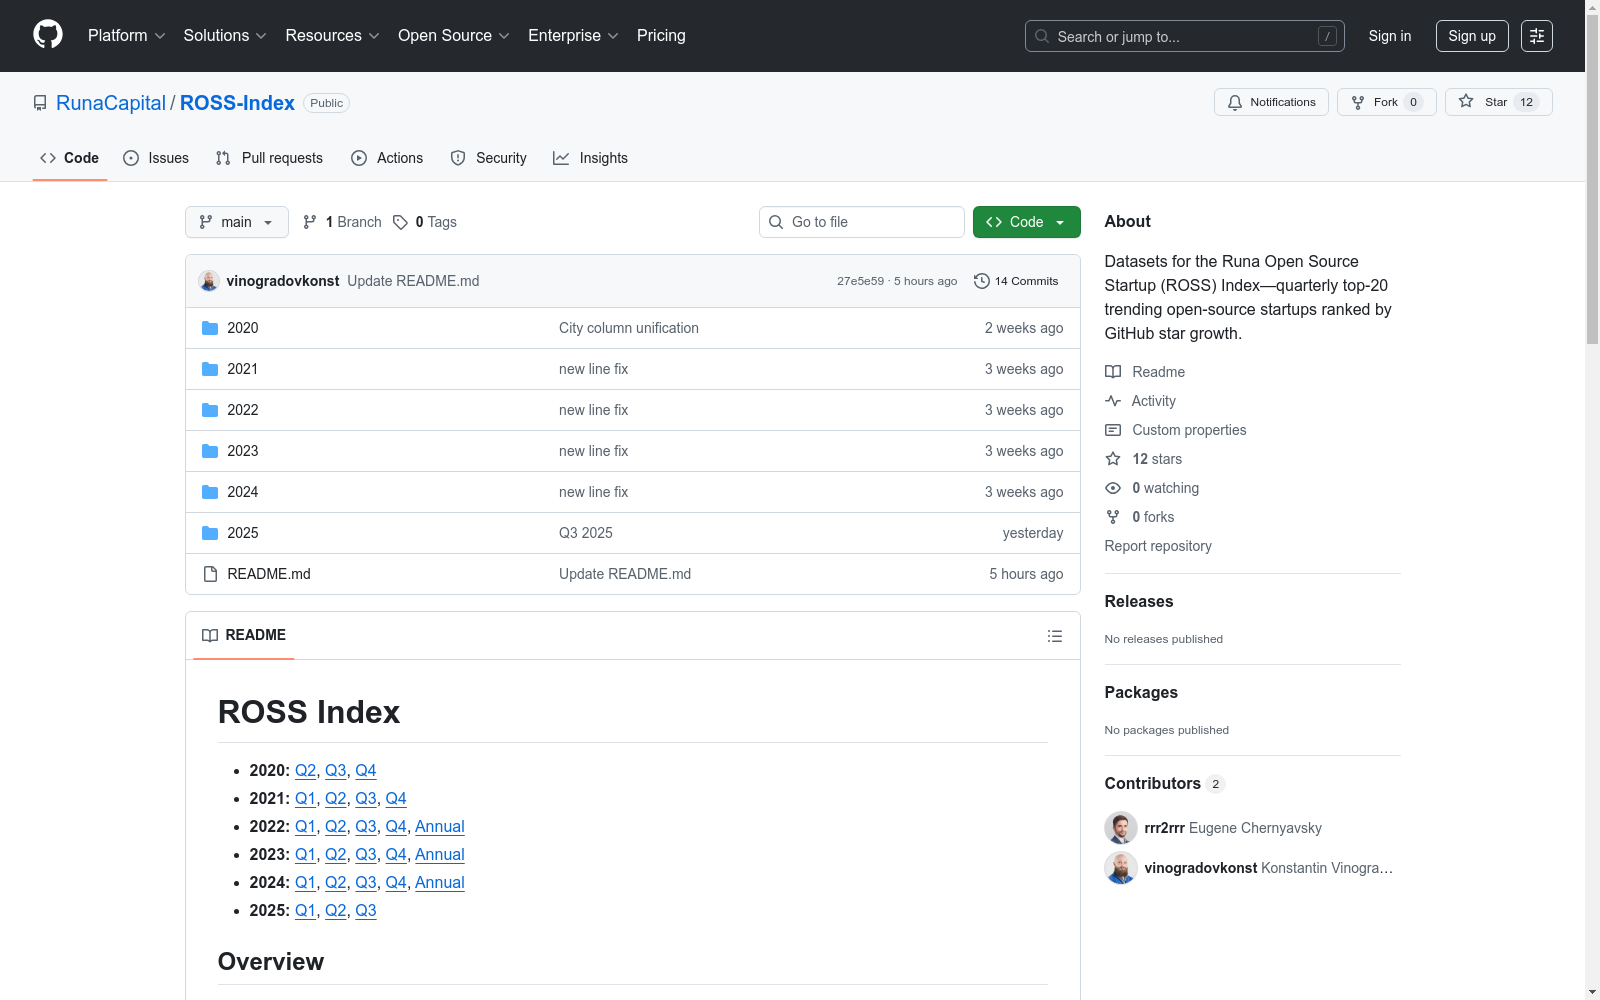This screenshot has width=1600, height=1000.
Task: Click the Sign up button
Action: pos(1472,36)
